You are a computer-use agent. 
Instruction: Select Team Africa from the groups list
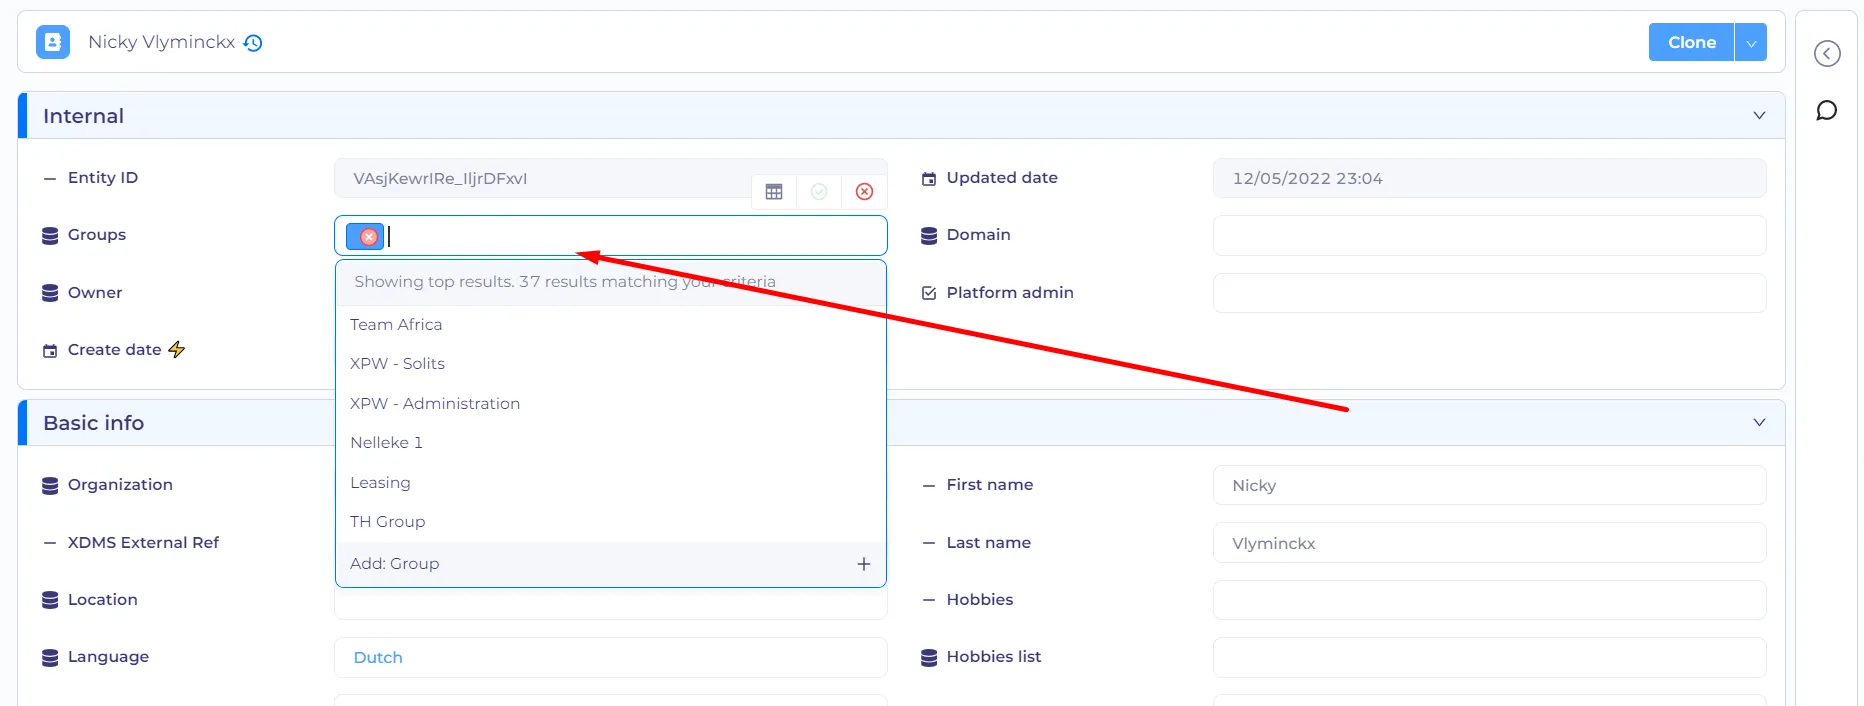(611, 325)
